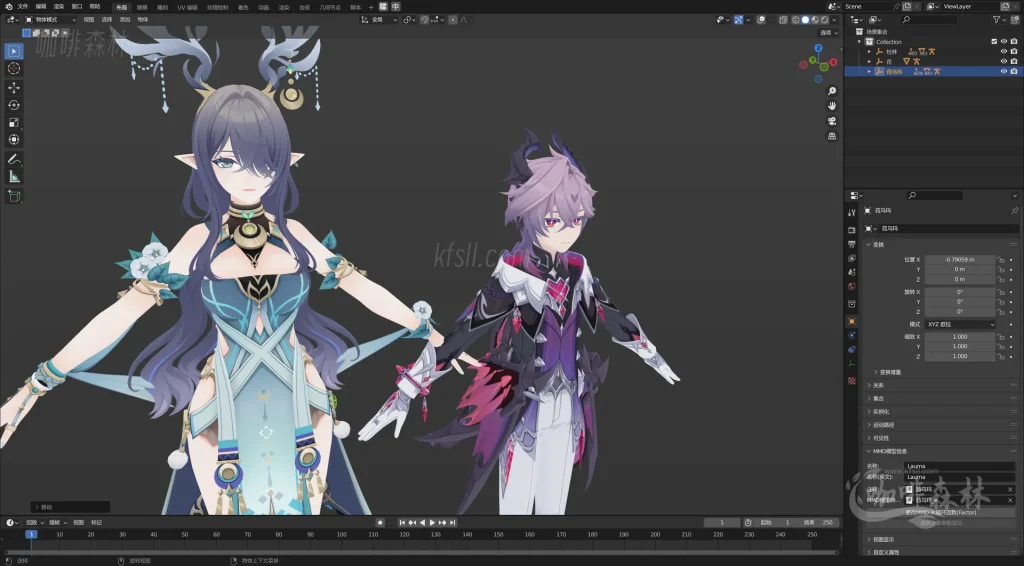Open the Output properties tab
Screen dimensions: 1024x566
[x=852, y=244]
